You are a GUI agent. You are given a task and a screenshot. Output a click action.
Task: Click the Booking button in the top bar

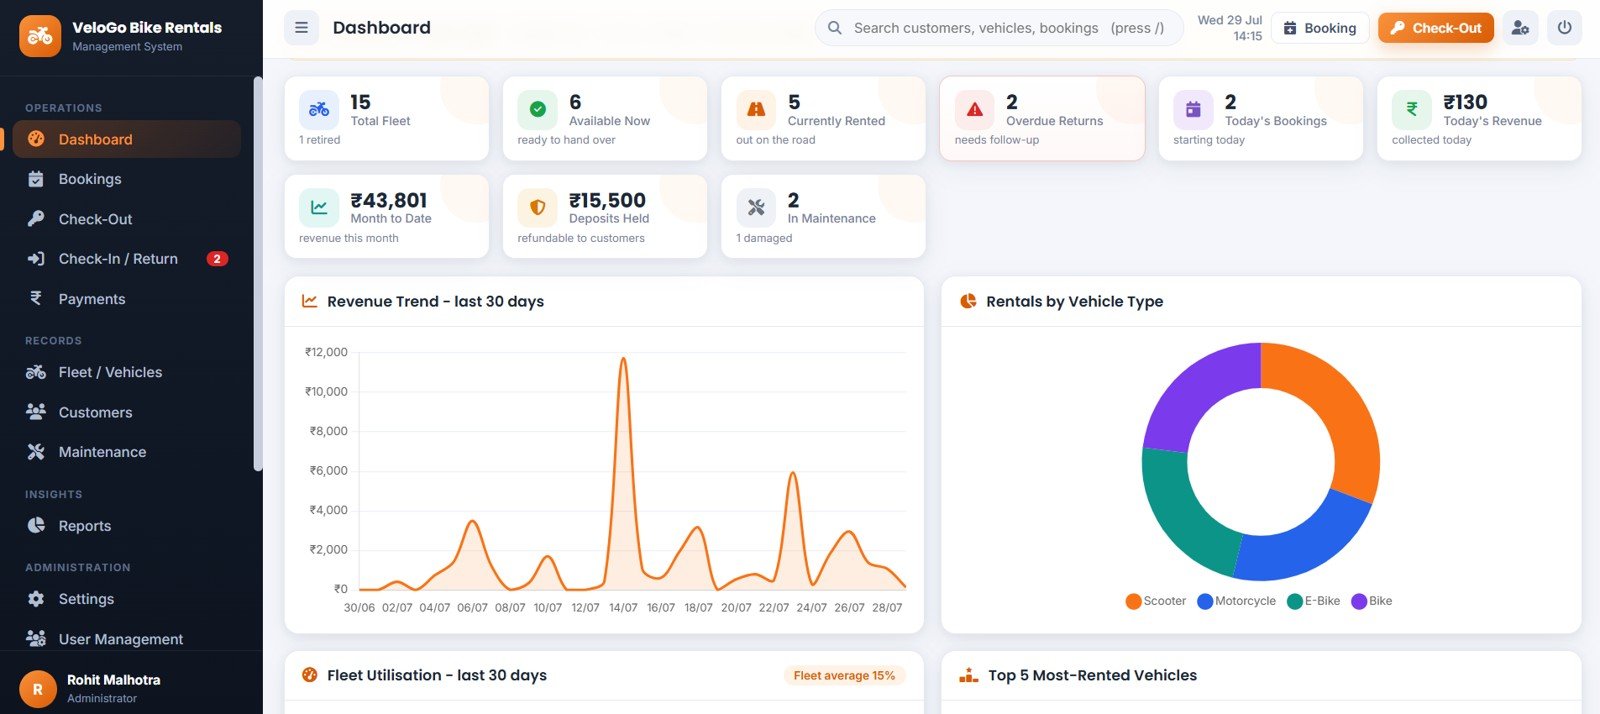point(1320,28)
